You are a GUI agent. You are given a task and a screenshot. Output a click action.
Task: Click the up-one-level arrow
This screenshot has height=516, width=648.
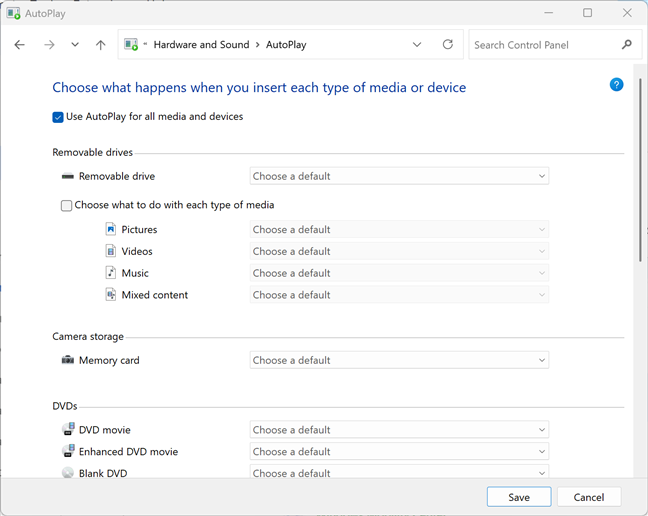click(100, 45)
